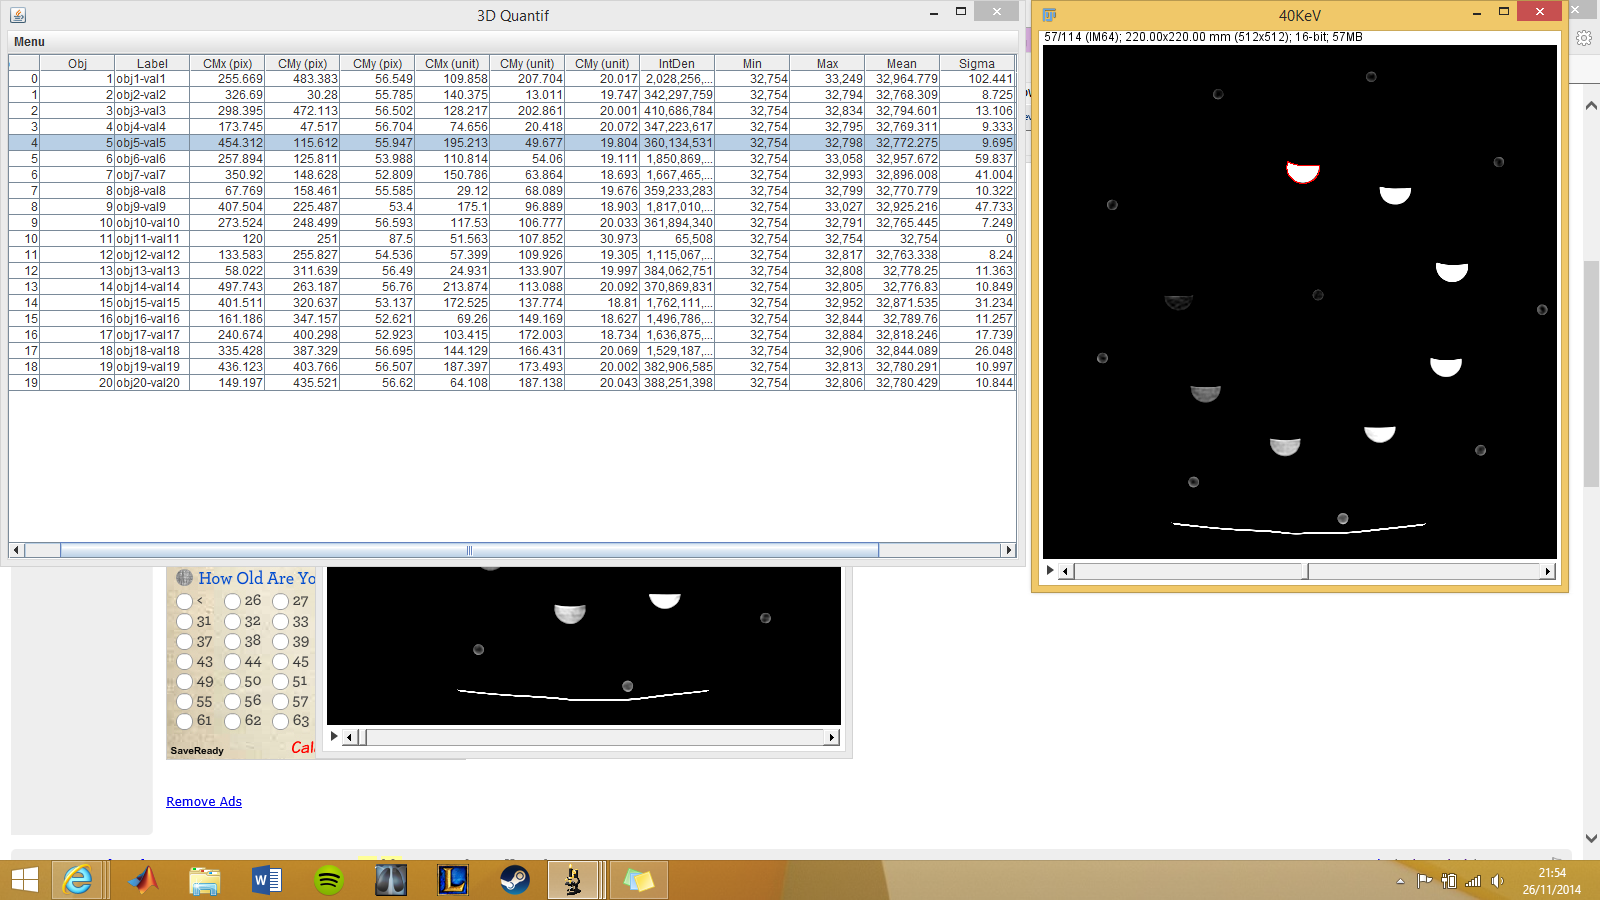The width and height of the screenshot is (1600, 900).
Task: Click the ImageJ microscope taskbar icon
Action: tap(574, 880)
